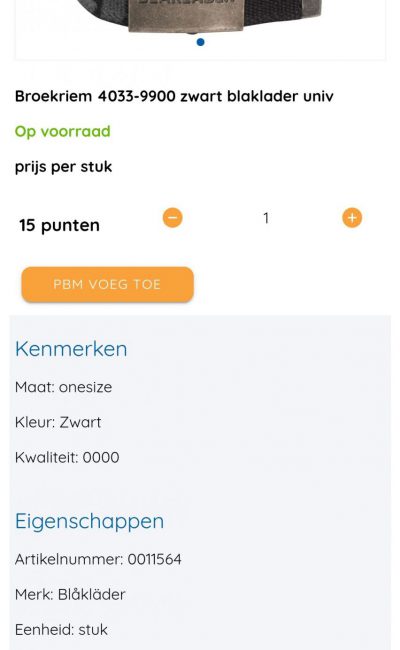The image size is (400, 650).
Task: Add item via PBM VOEG TOE button
Action: [107, 284]
